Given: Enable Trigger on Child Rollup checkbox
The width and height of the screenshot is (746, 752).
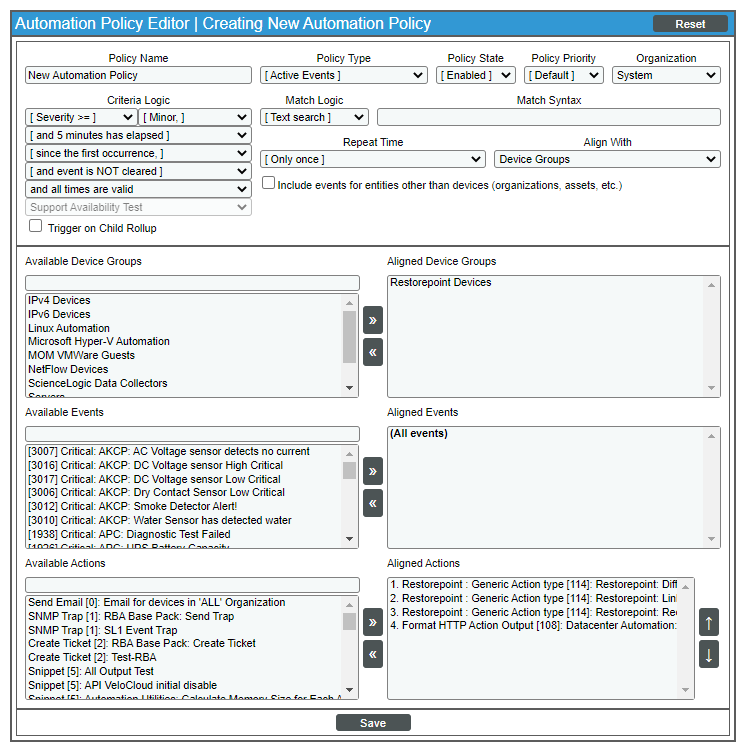Looking at the screenshot, I should [36, 227].
